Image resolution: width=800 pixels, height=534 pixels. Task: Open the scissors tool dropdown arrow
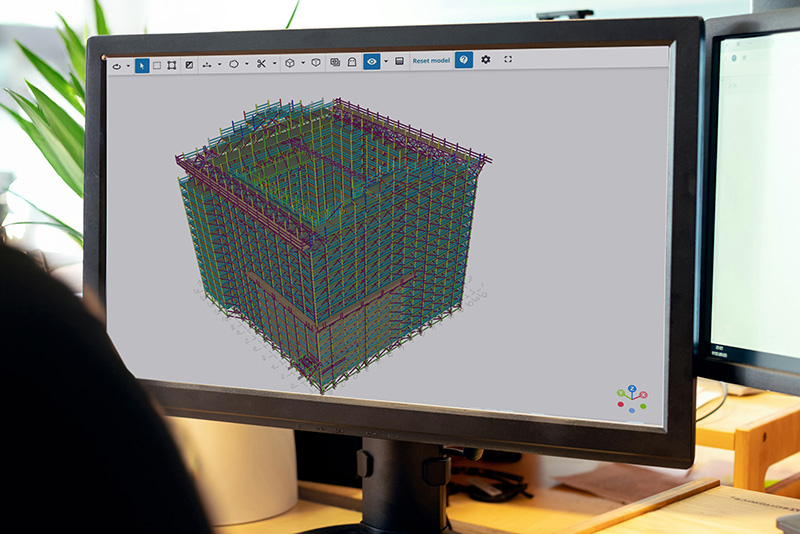click(x=274, y=63)
